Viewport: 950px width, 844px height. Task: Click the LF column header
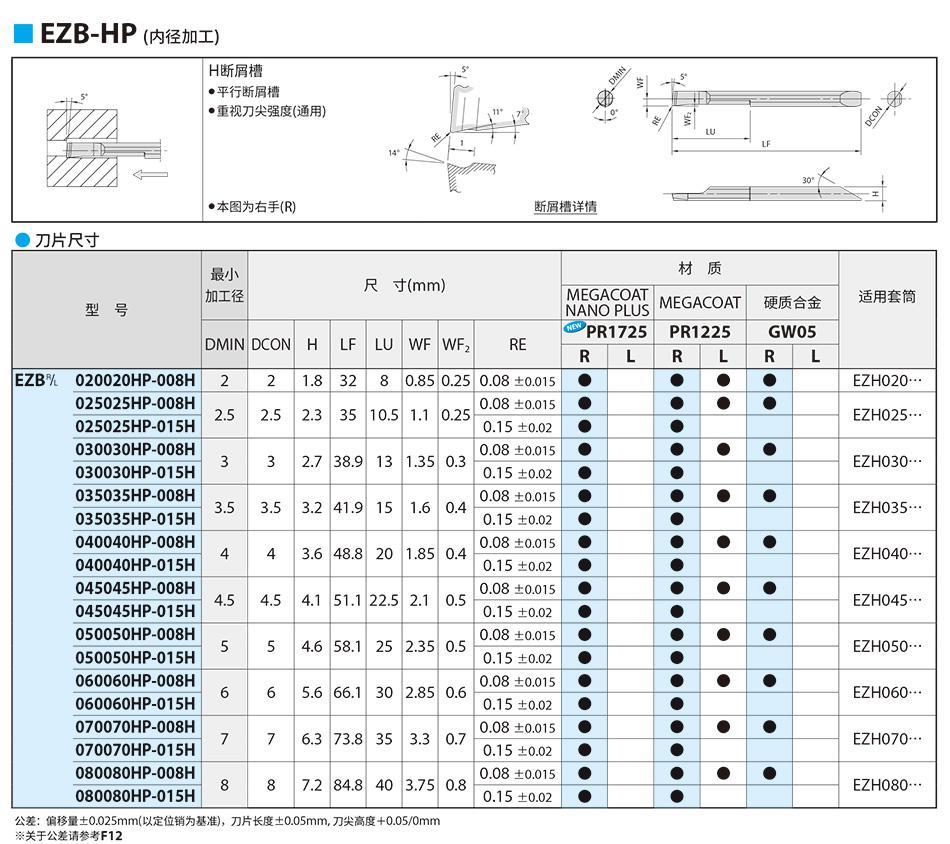[348, 344]
